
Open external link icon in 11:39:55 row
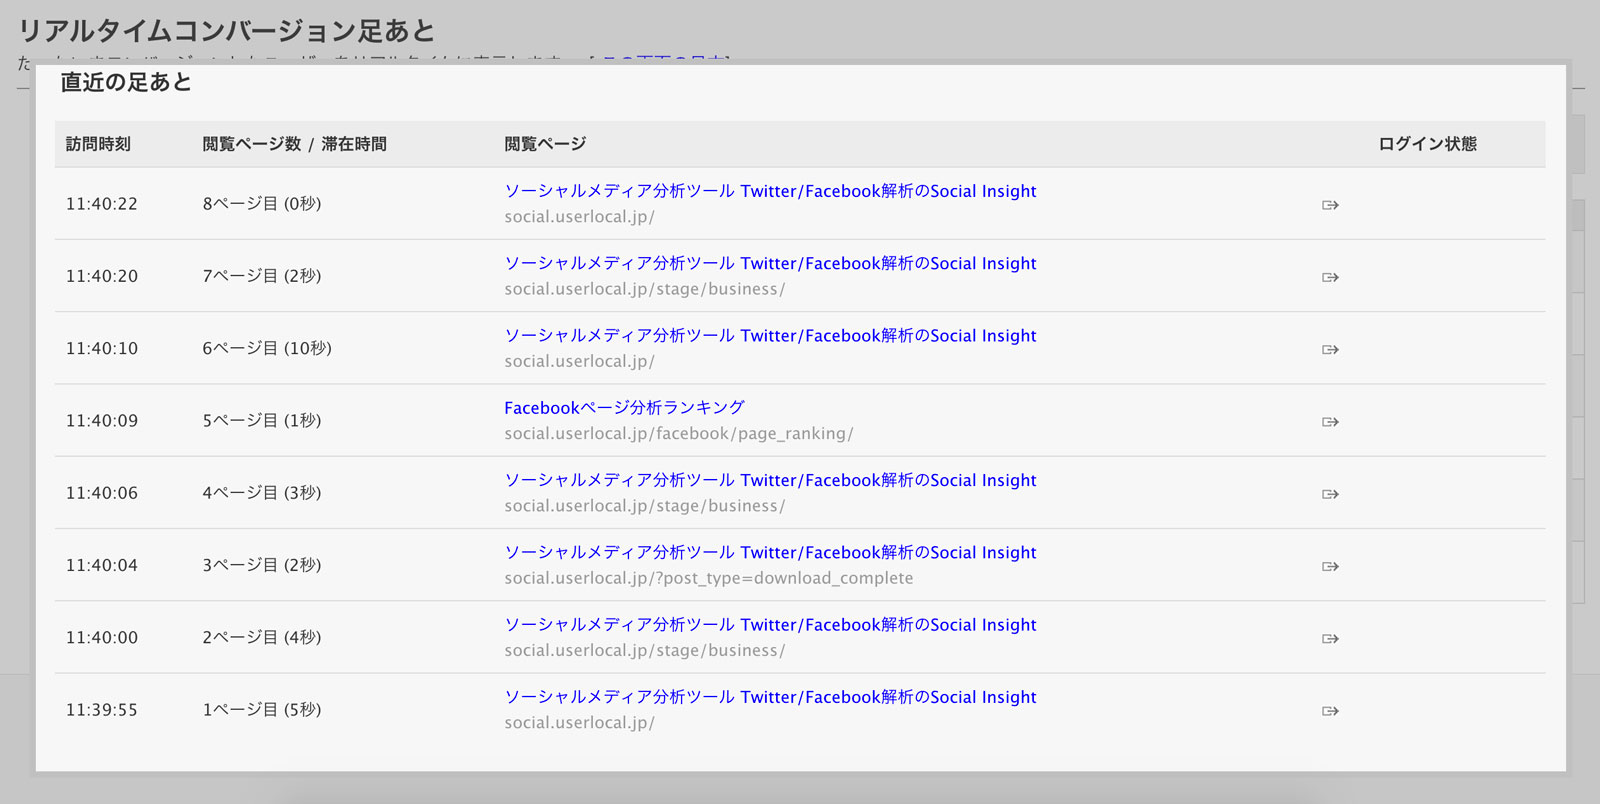coord(1330,711)
